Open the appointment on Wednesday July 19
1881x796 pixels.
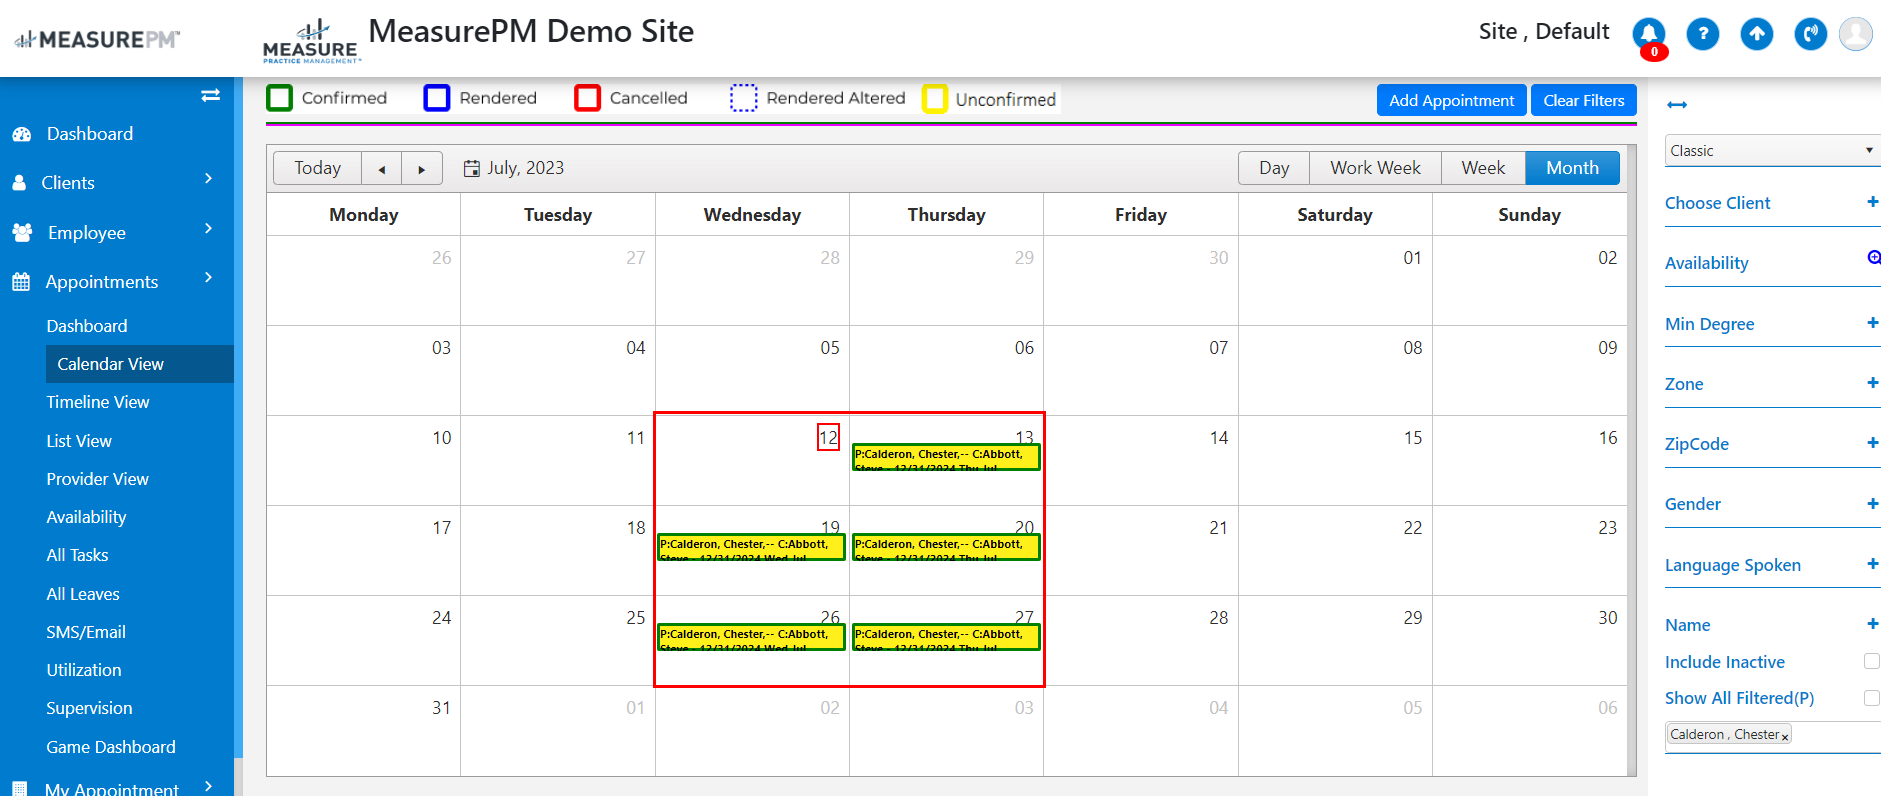[752, 547]
